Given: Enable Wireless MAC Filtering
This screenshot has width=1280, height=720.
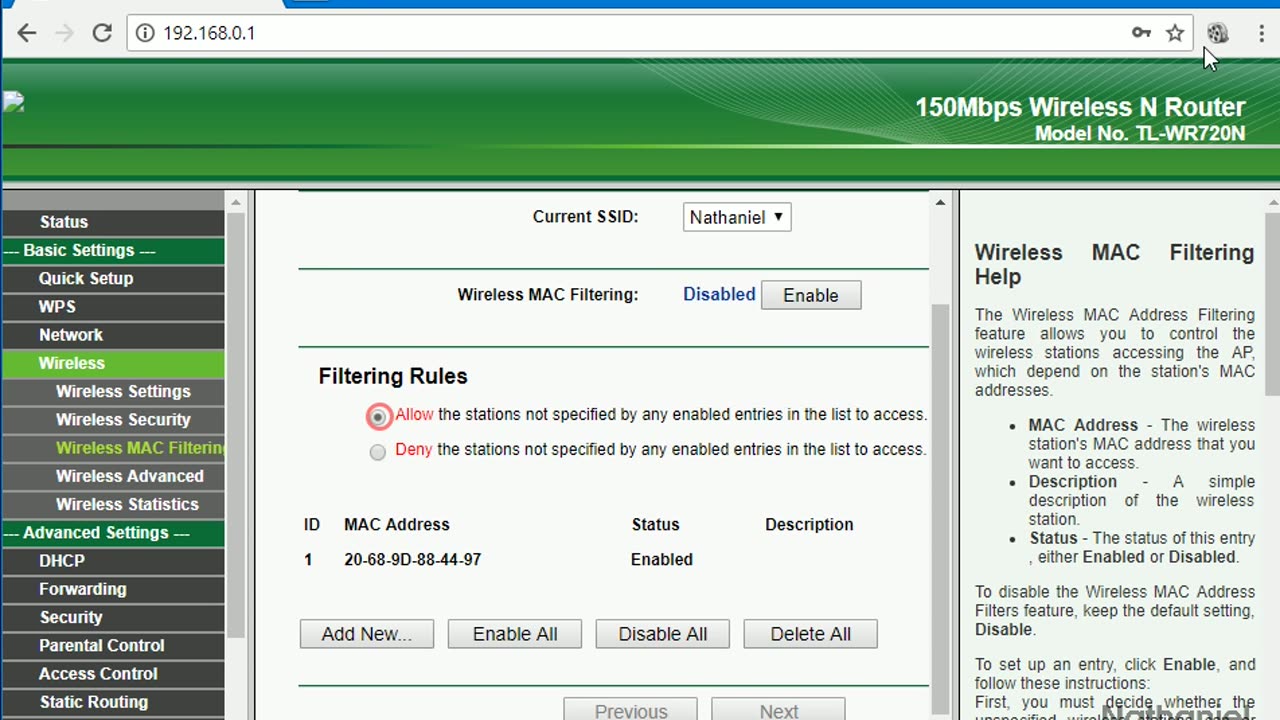Looking at the screenshot, I should (811, 295).
